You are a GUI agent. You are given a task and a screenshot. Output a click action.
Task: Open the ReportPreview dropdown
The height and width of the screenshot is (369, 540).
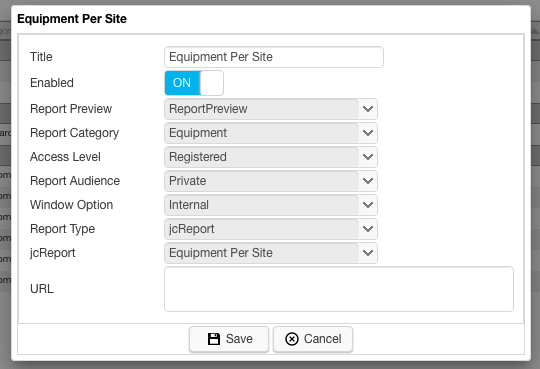[271, 109]
